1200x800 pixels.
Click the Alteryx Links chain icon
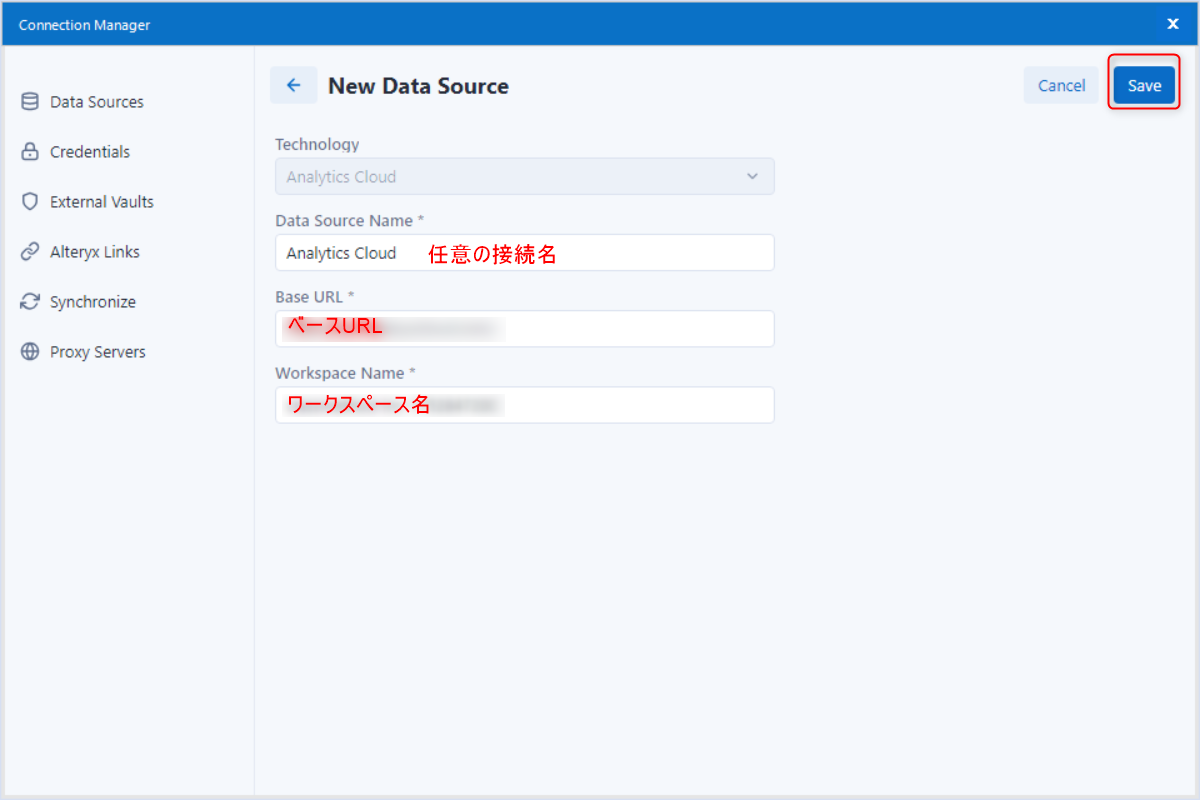click(30, 252)
